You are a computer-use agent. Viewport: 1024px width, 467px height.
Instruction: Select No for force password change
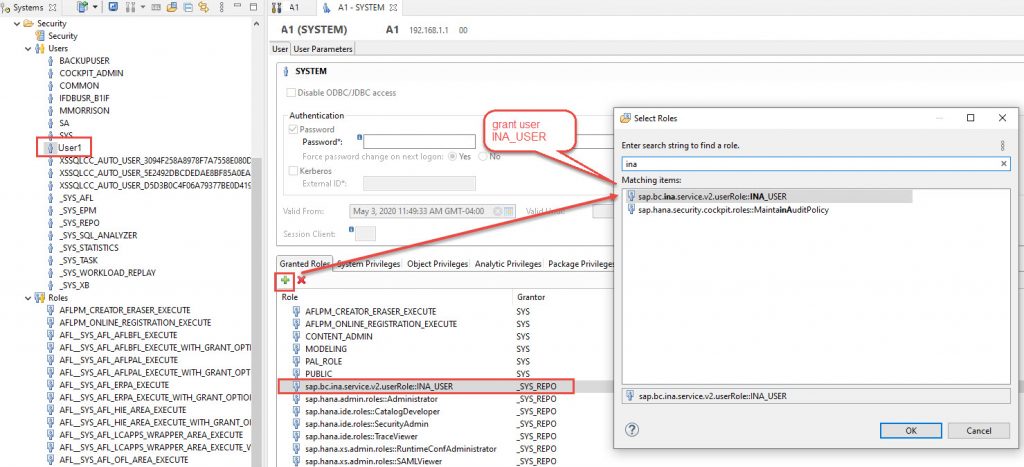(483, 157)
